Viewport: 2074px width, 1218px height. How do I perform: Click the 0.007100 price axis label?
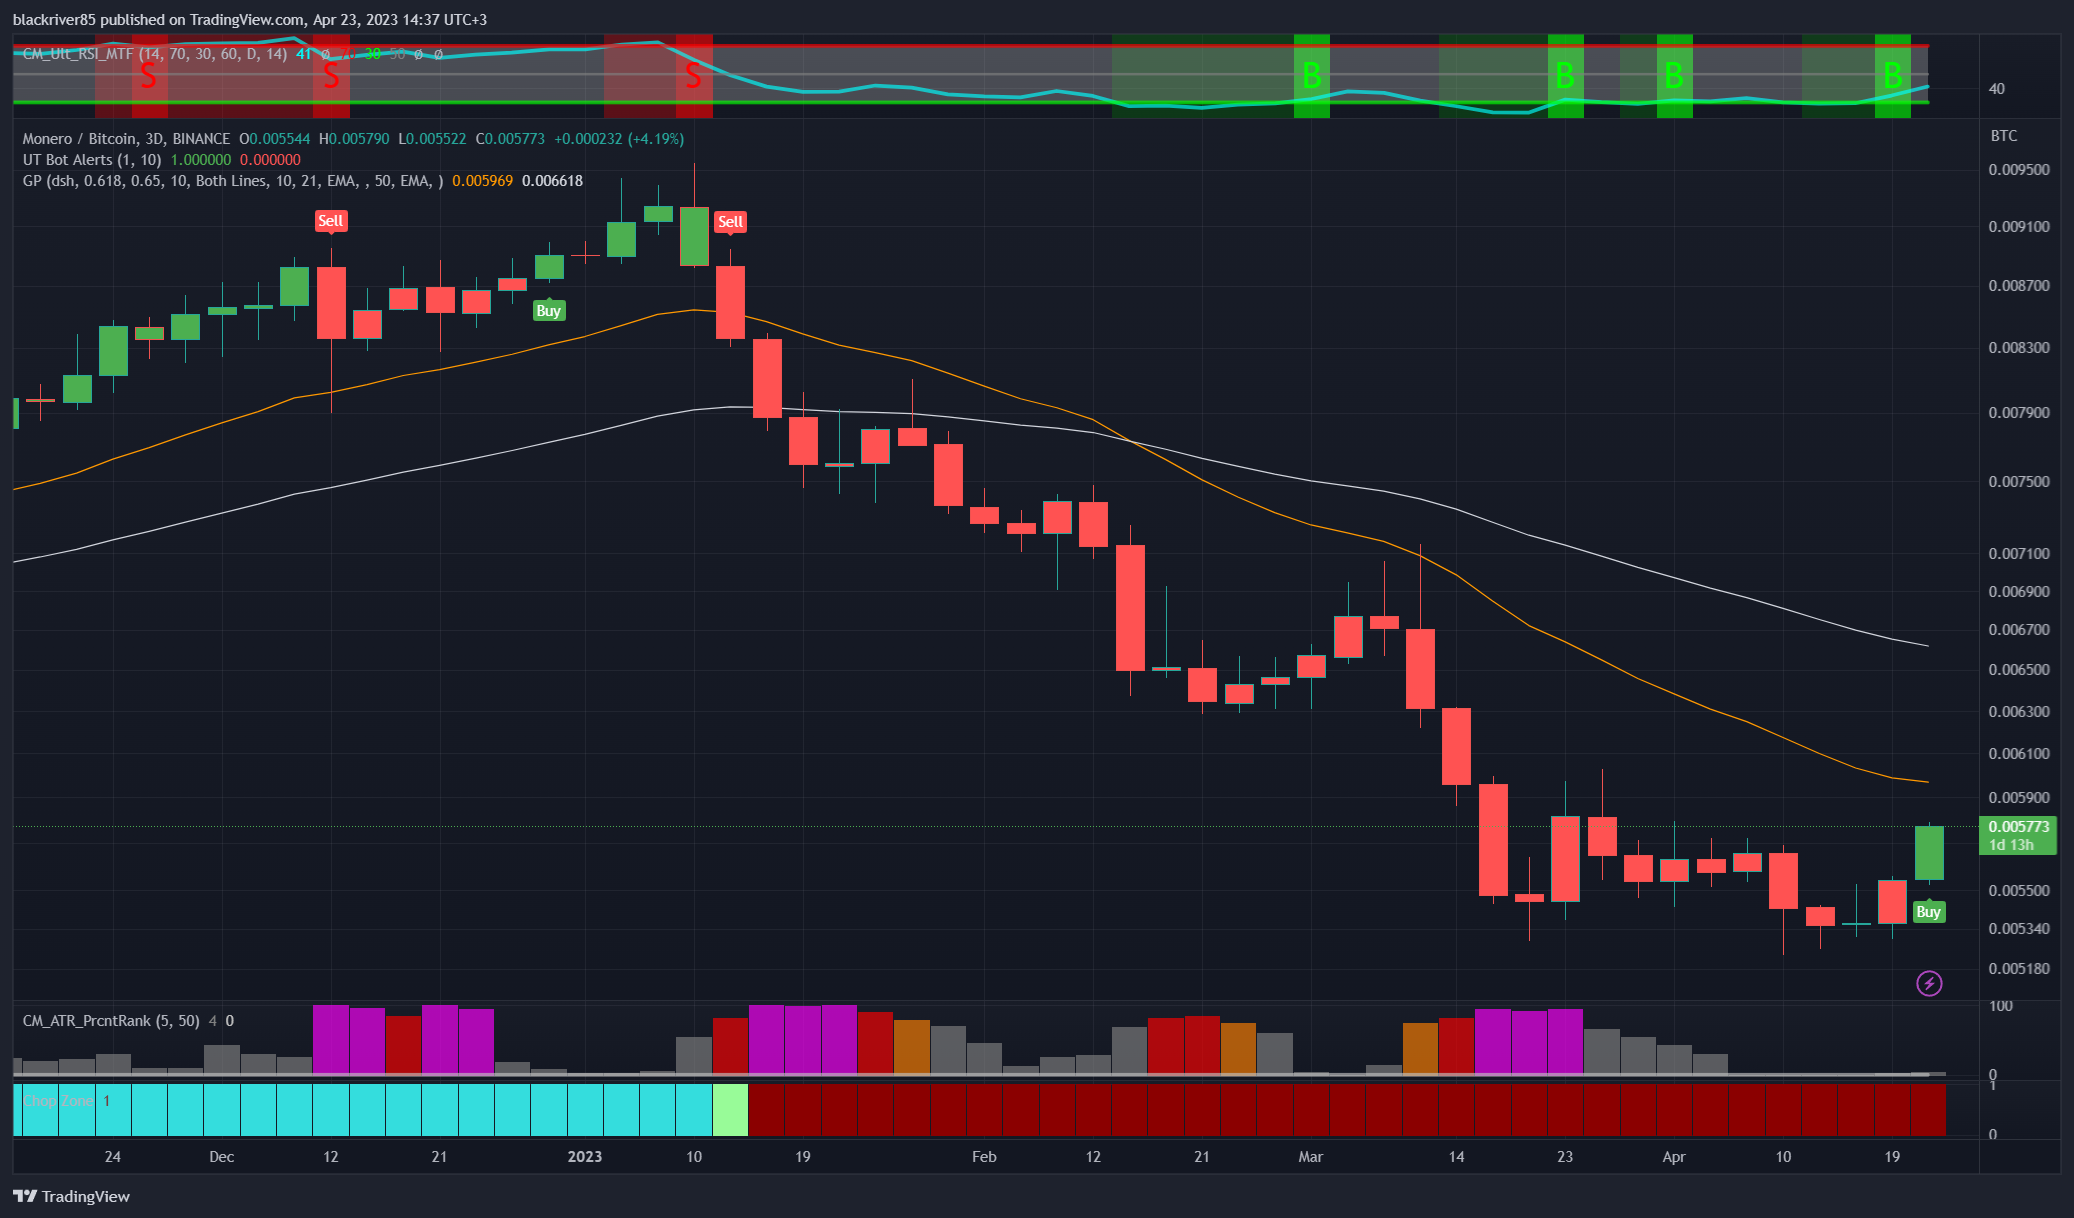(2019, 554)
